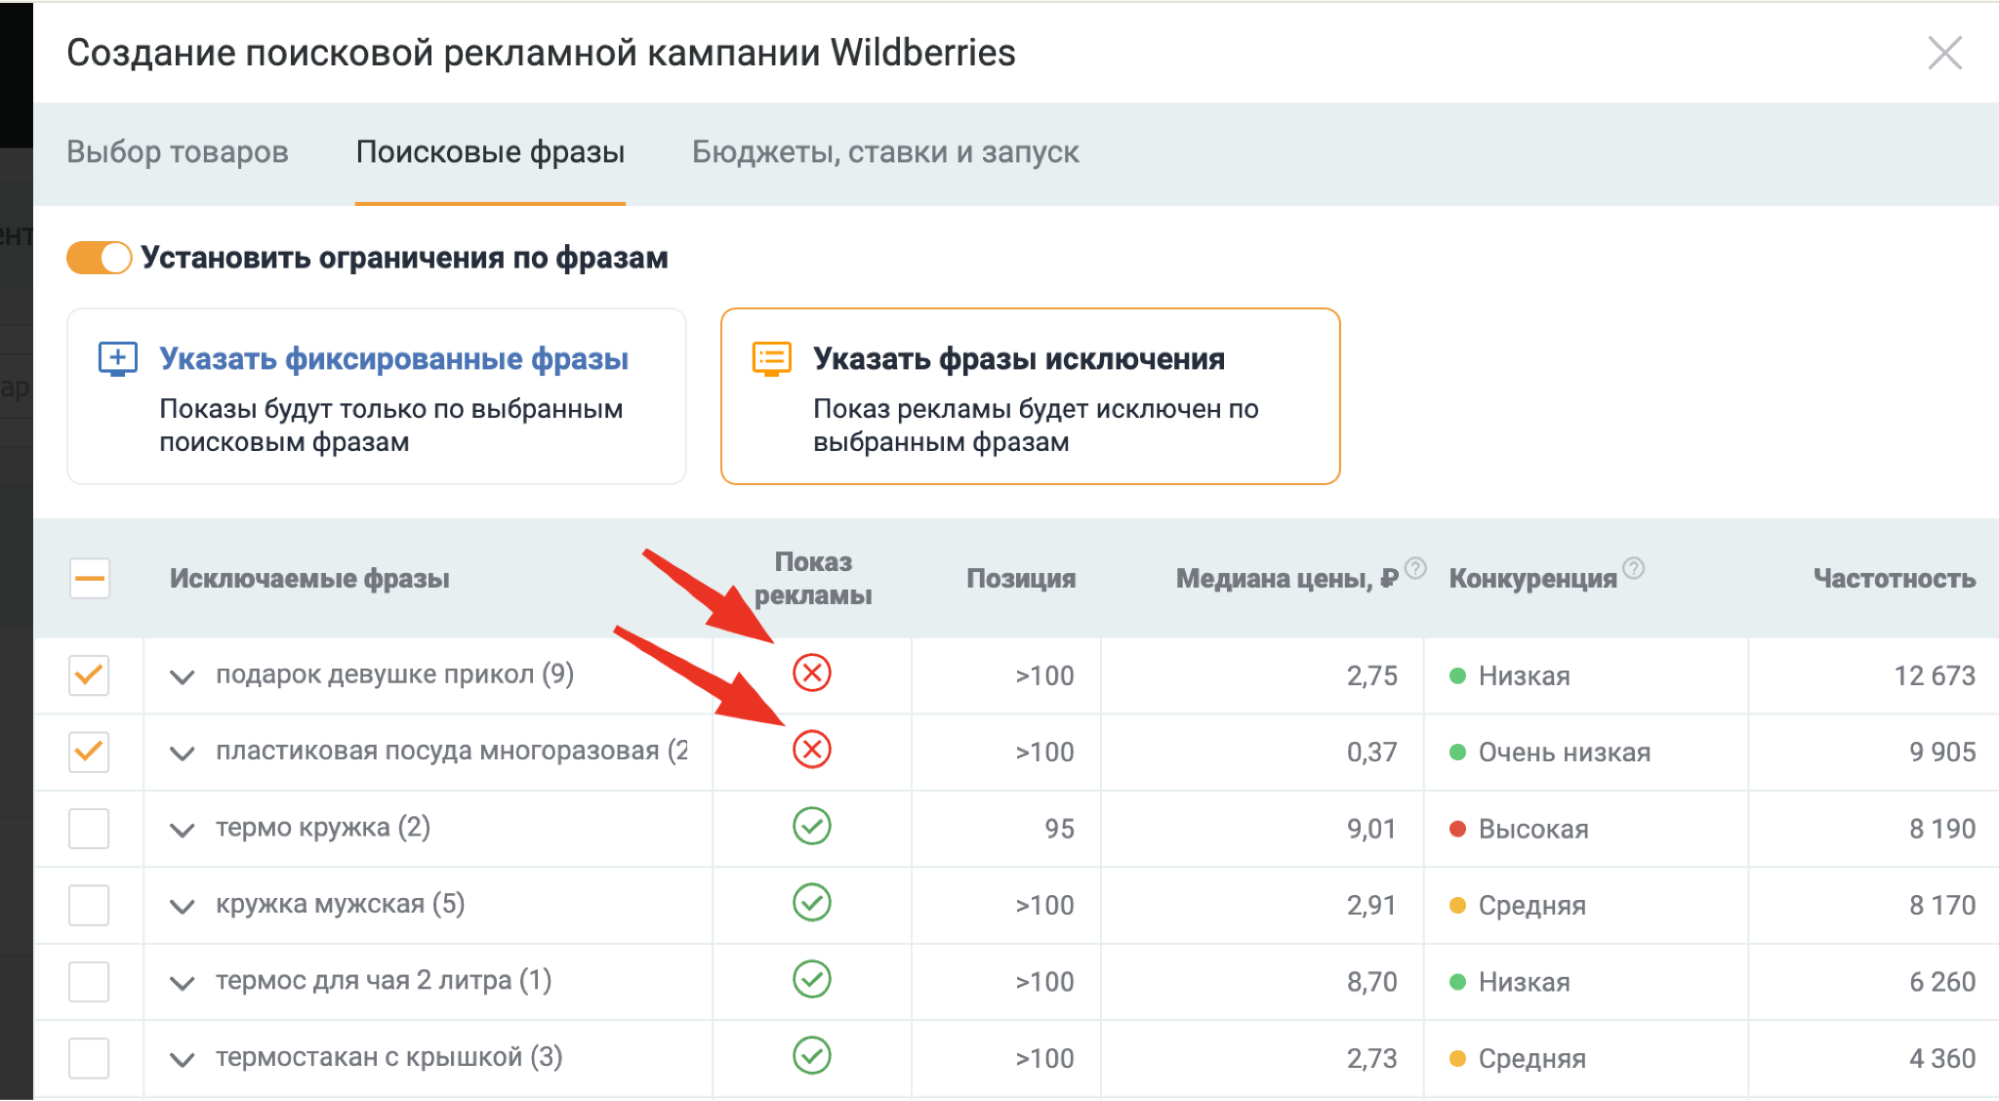Click Показ рекламы column header

pos(813,578)
